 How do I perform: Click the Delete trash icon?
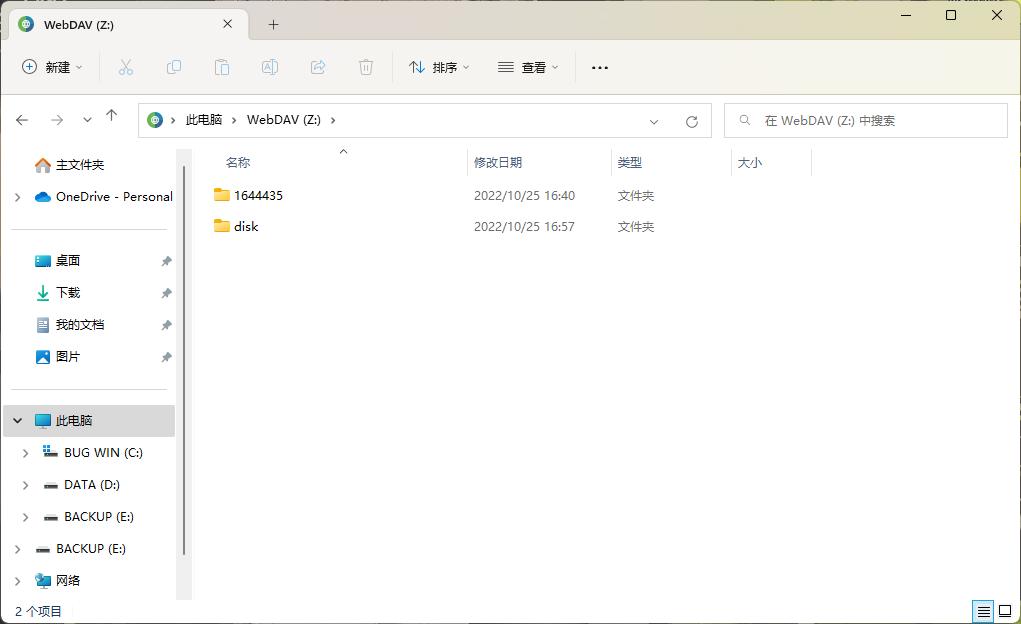[365, 67]
